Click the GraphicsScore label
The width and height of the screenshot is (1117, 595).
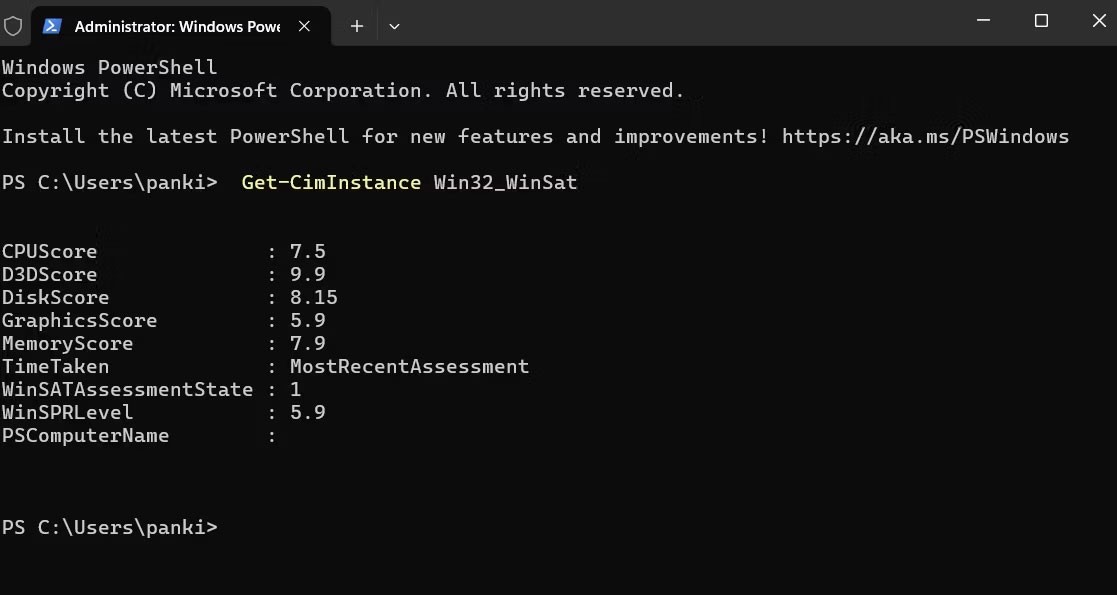tap(80, 320)
